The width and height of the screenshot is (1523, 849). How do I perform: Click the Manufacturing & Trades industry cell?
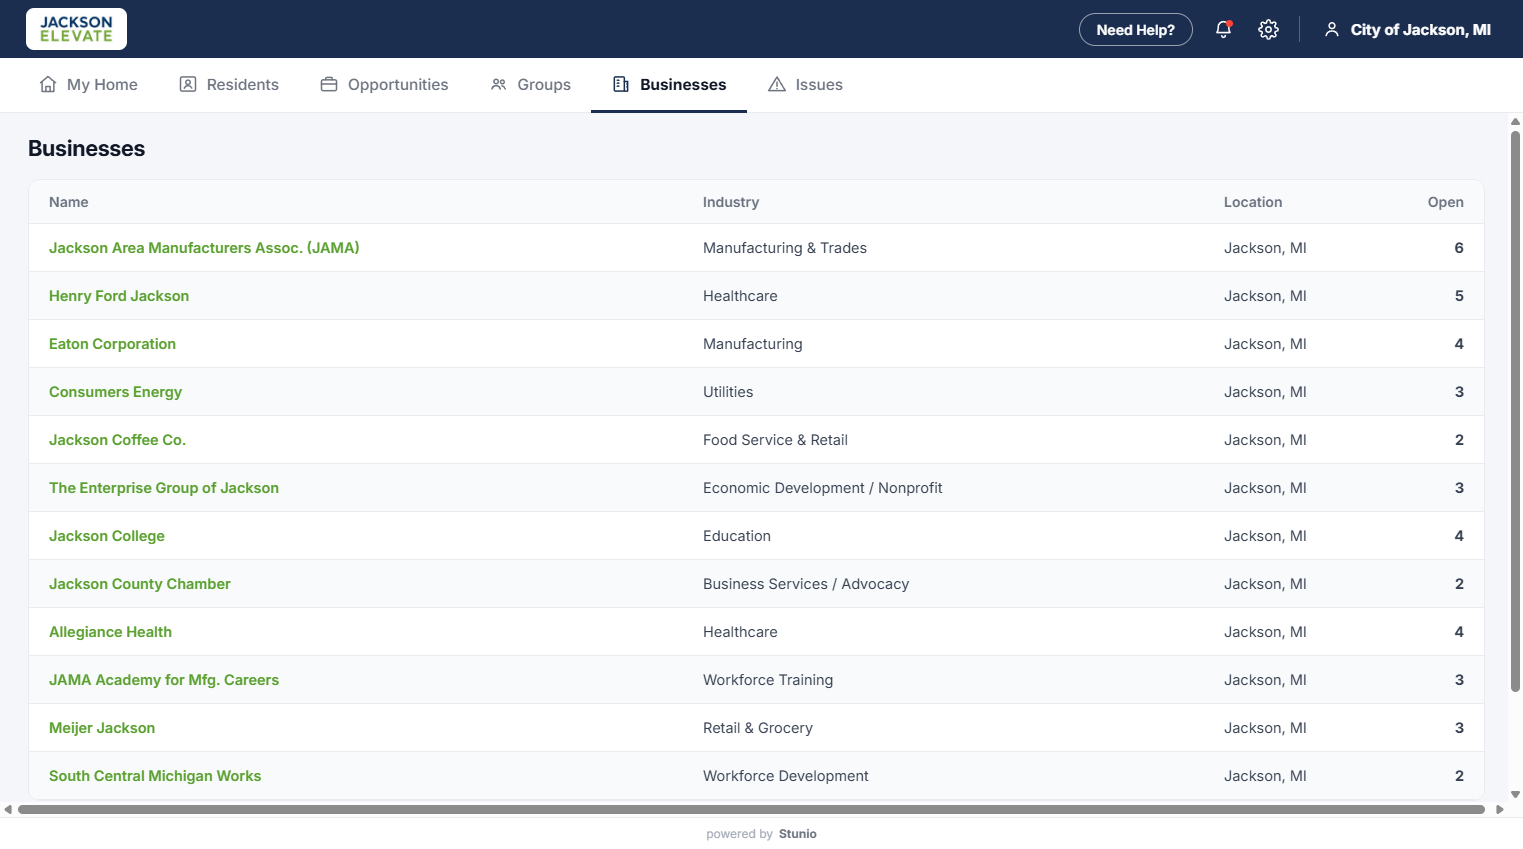[785, 248]
